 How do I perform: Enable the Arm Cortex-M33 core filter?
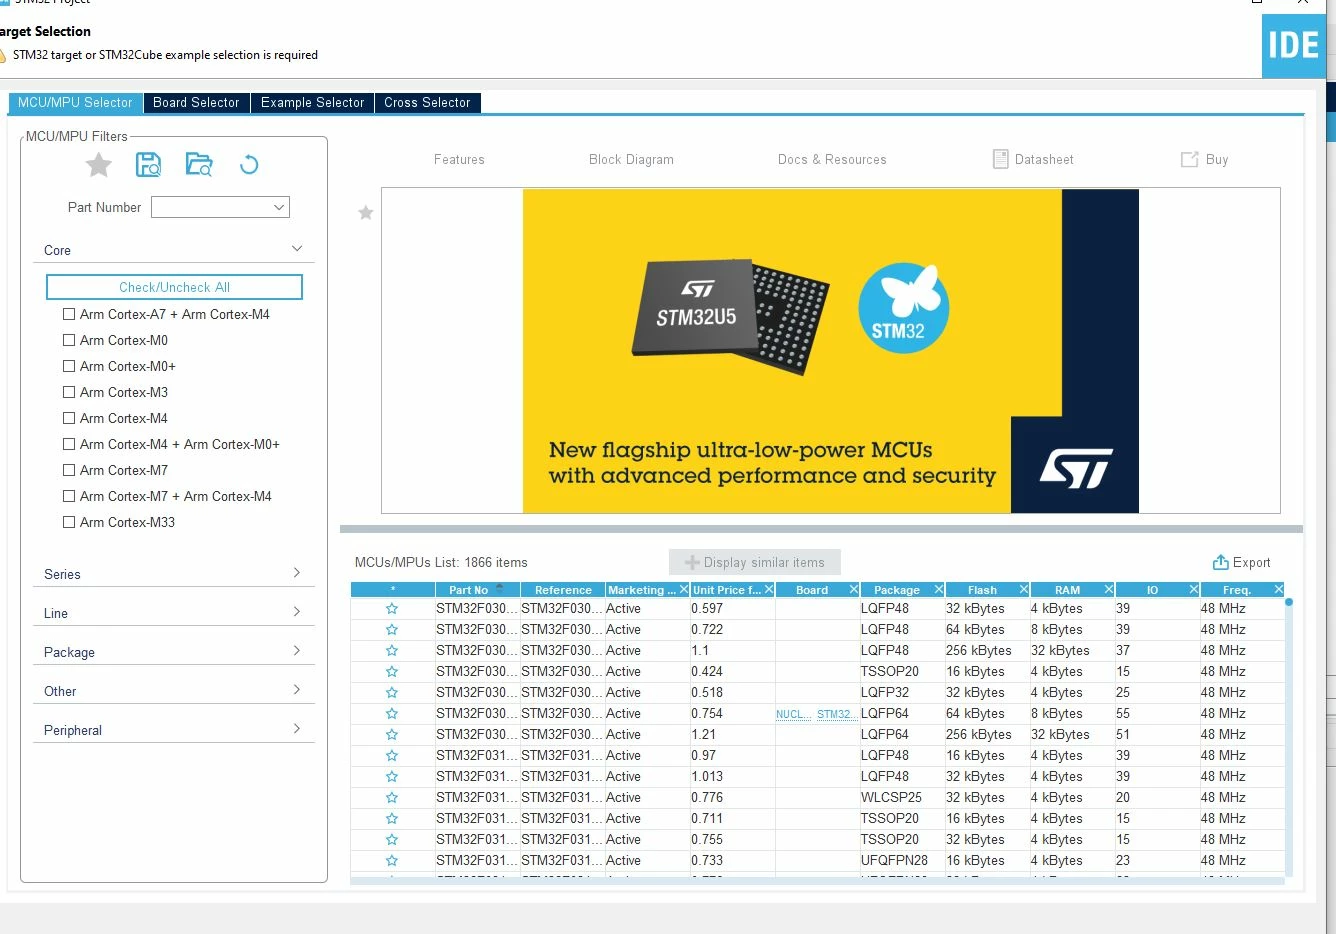(69, 522)
